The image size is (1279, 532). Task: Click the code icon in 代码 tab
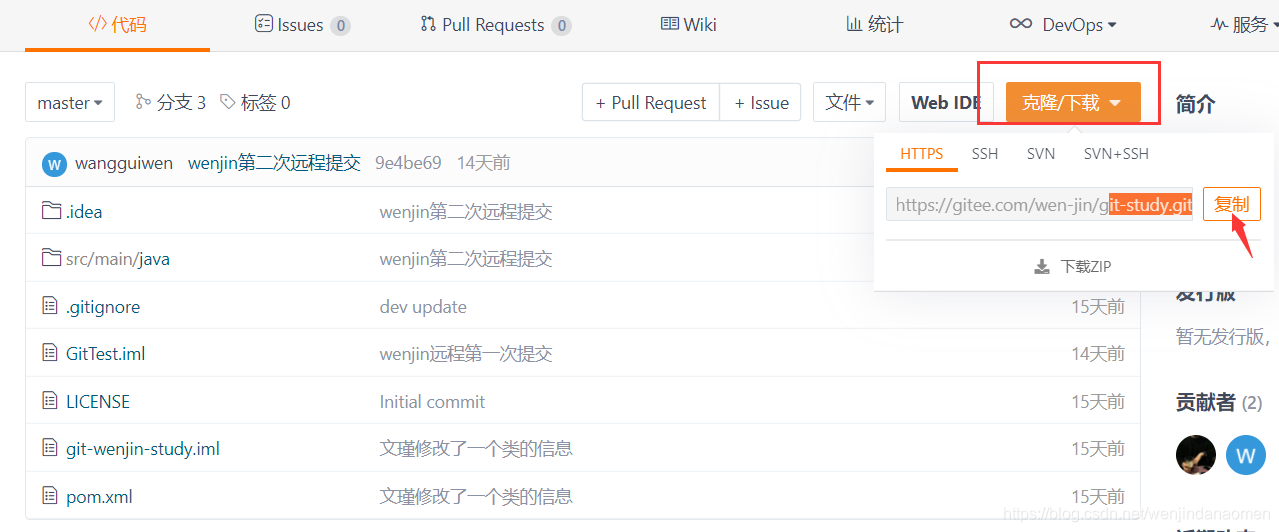(x=97, y=24)
